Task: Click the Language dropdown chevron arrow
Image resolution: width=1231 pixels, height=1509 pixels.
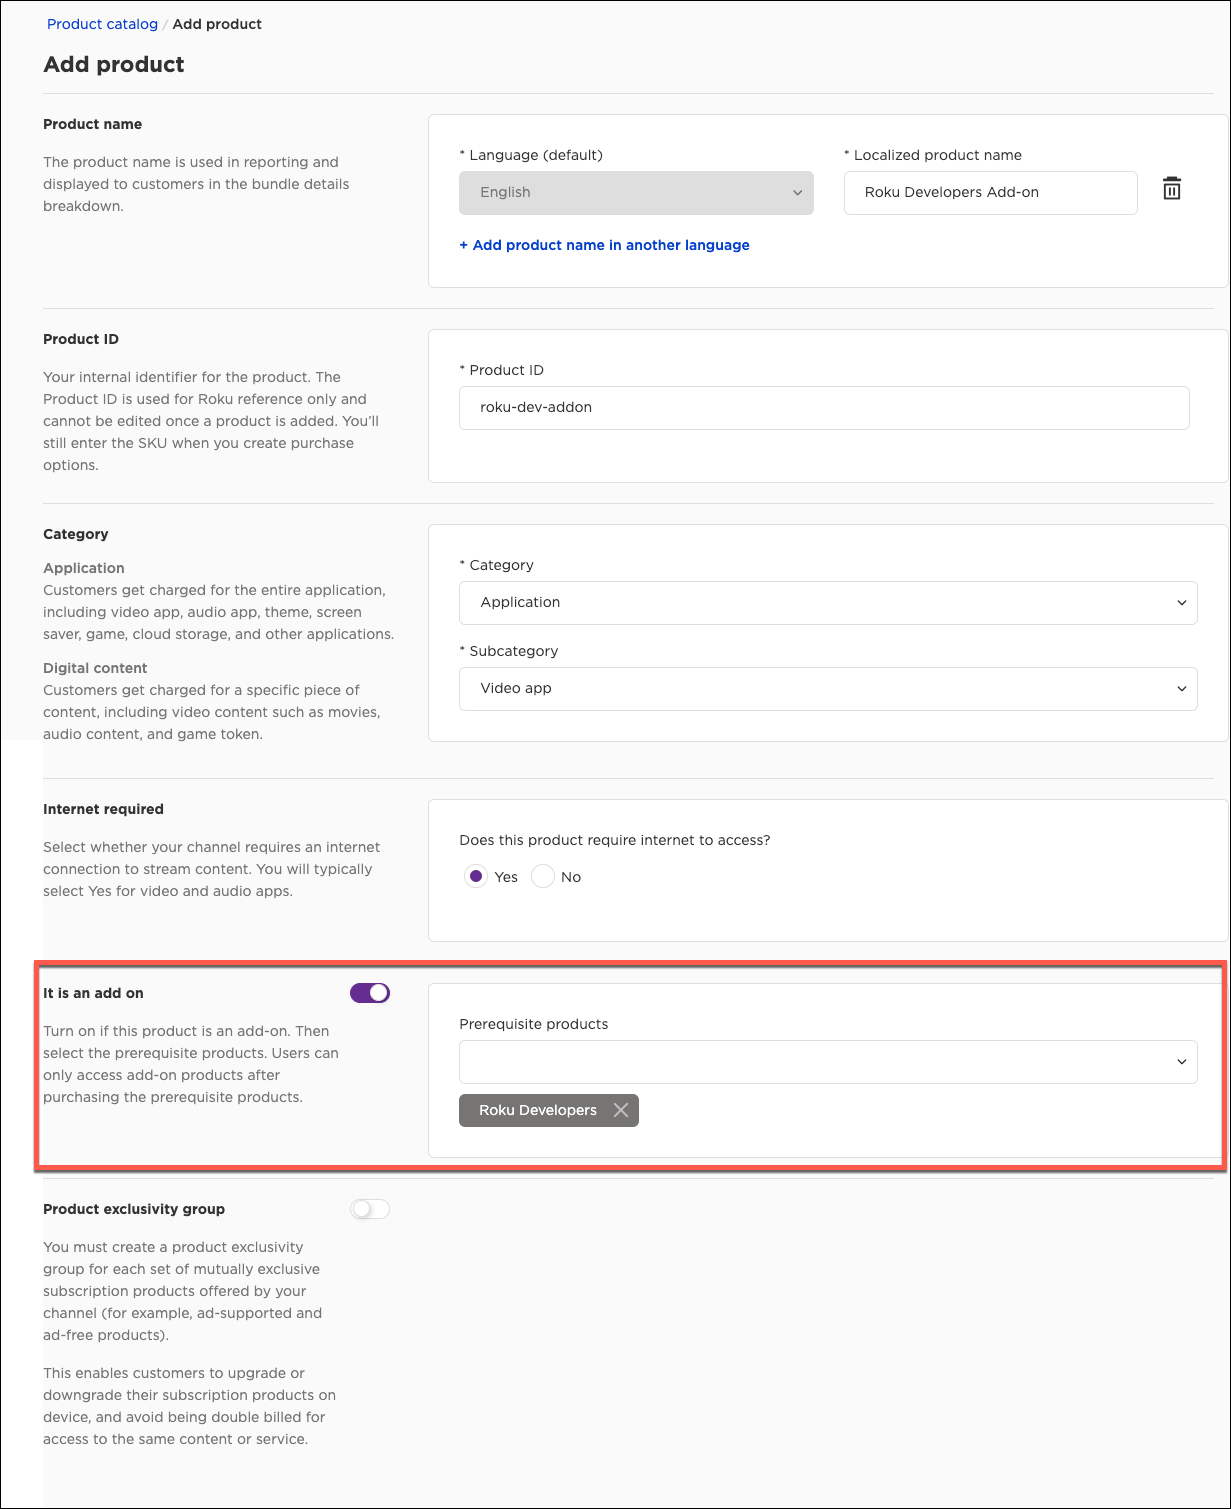Action: pos(797,193)
